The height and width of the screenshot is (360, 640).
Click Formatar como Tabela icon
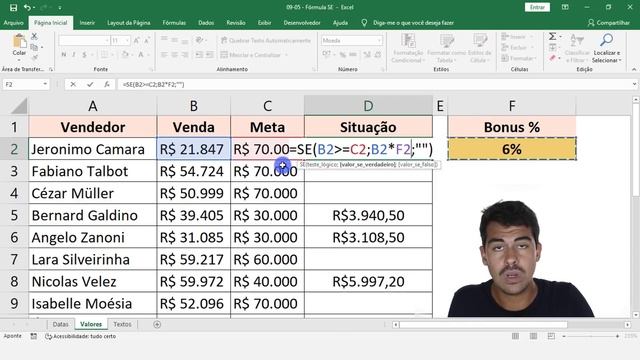pos(447,40)
